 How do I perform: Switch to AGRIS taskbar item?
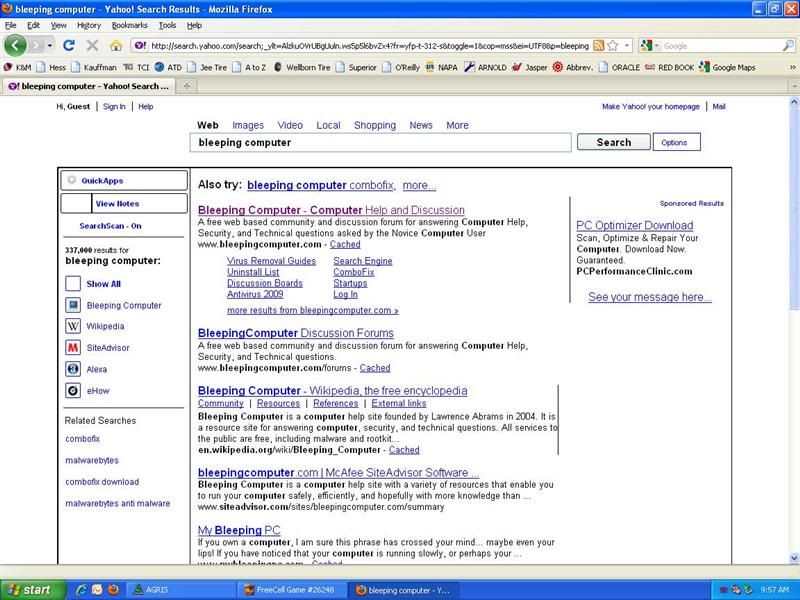[181, 590]
